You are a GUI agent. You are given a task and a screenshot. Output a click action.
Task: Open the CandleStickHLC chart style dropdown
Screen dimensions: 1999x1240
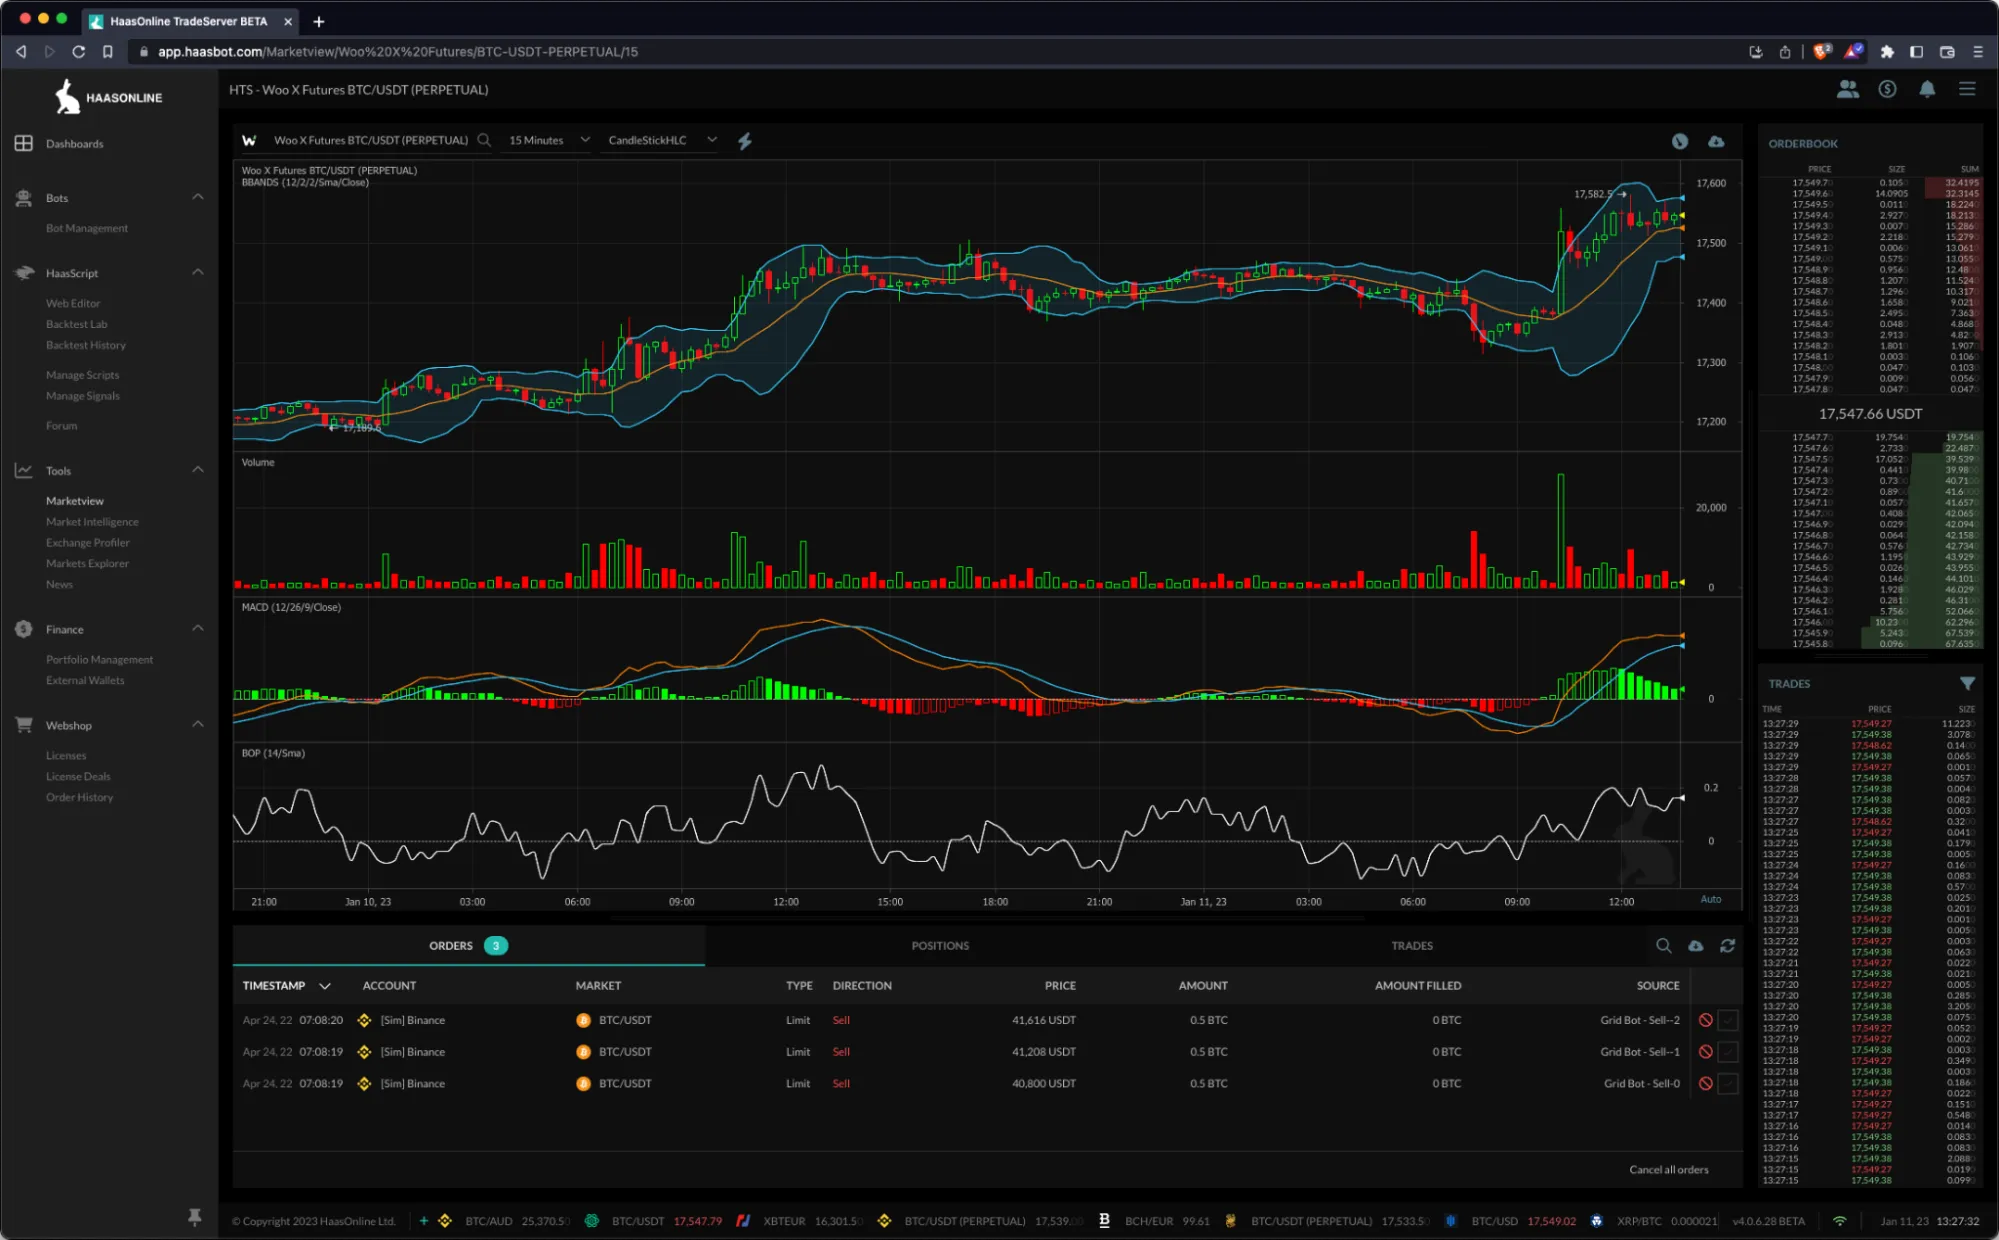[660, 140]
